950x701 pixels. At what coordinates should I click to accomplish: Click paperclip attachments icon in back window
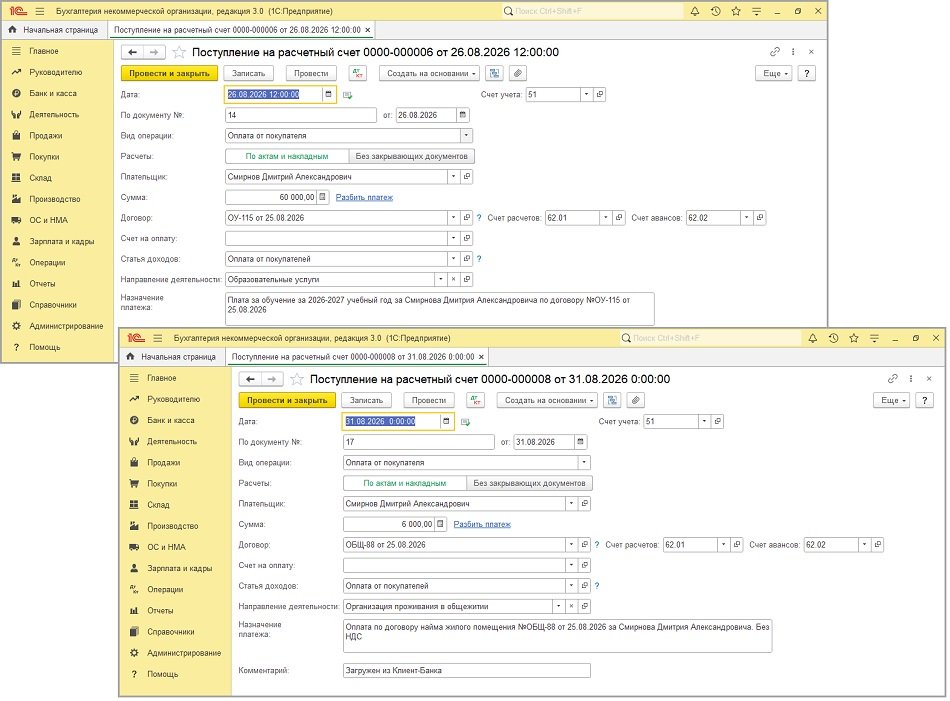(517, 73)
